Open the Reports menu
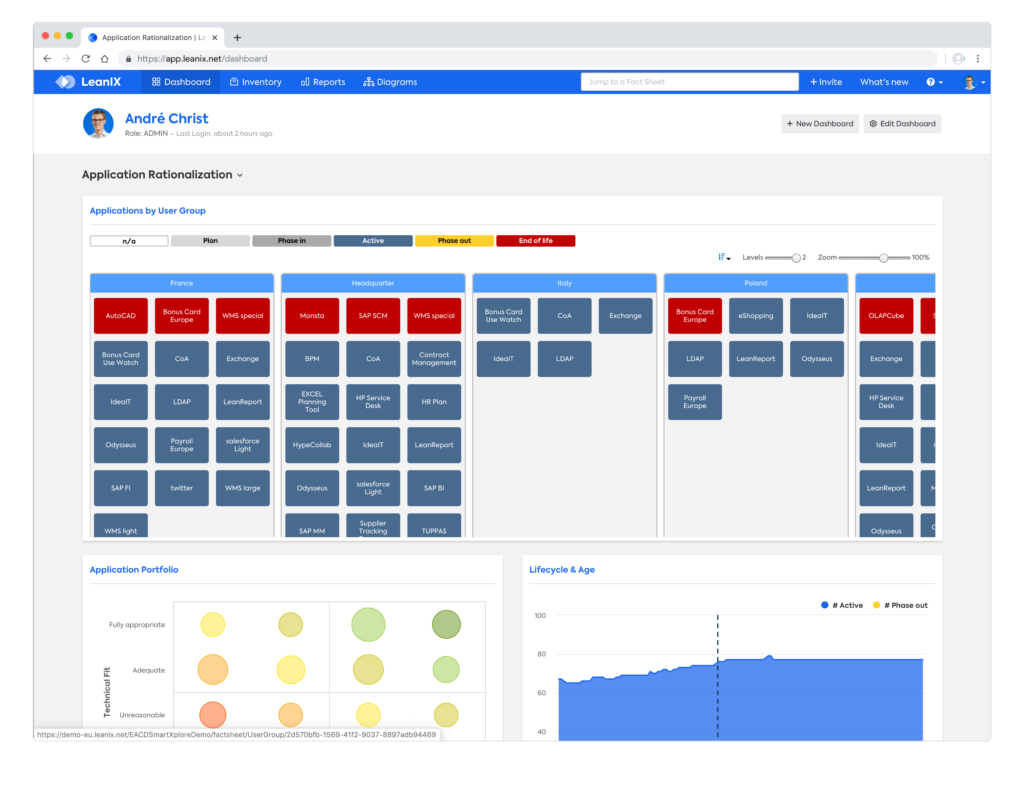The height and width of the screenshot is (785, 1024). [323, 82]
